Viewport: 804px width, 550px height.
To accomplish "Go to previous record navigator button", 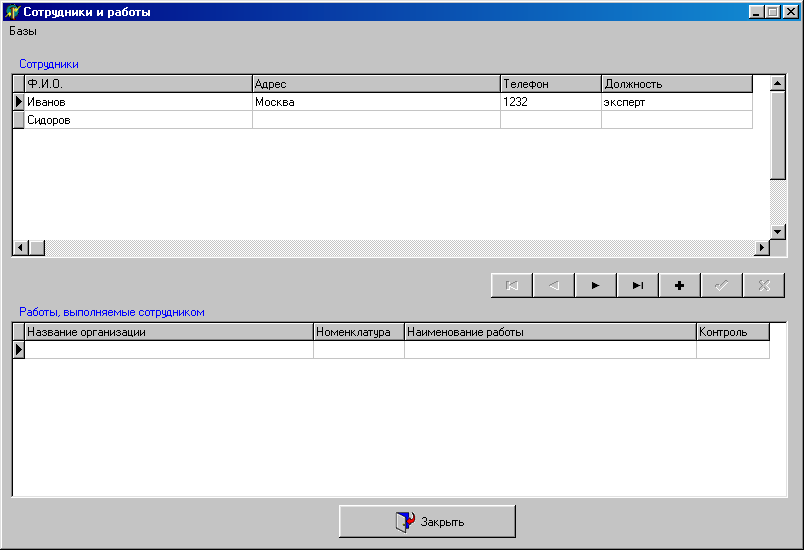I will point(554,286).
